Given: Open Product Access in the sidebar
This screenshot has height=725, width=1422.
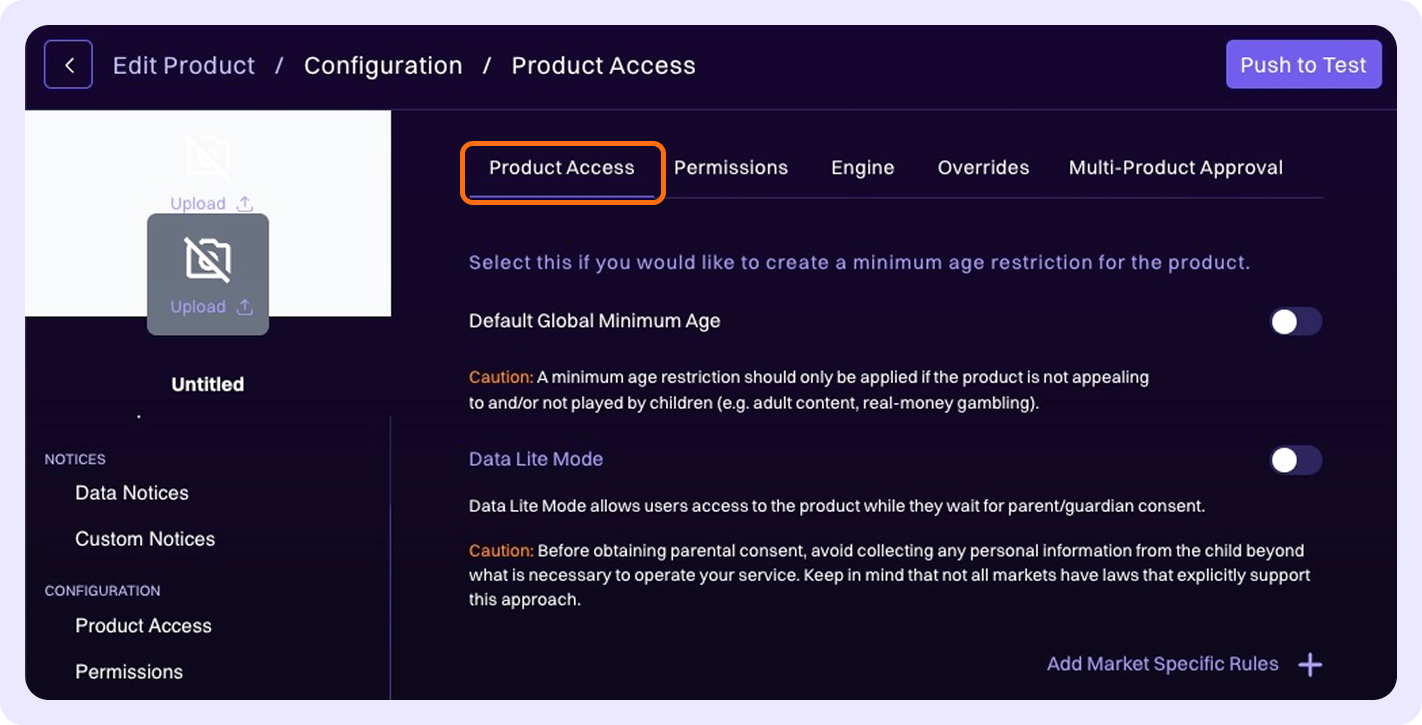Looking at the screenshot, I should pos(143,626).
